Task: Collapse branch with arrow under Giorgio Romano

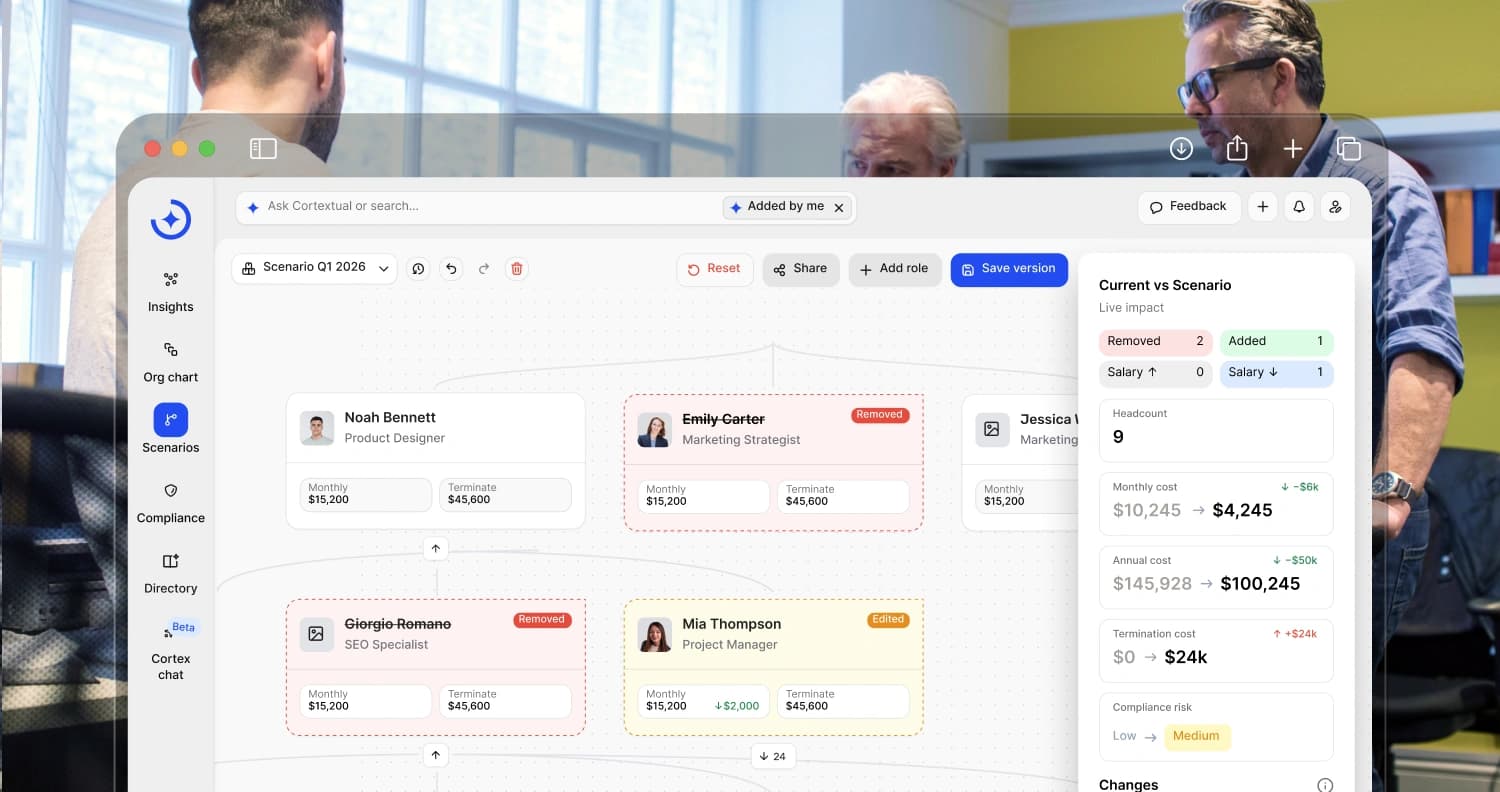Action: tap(435, 755)
